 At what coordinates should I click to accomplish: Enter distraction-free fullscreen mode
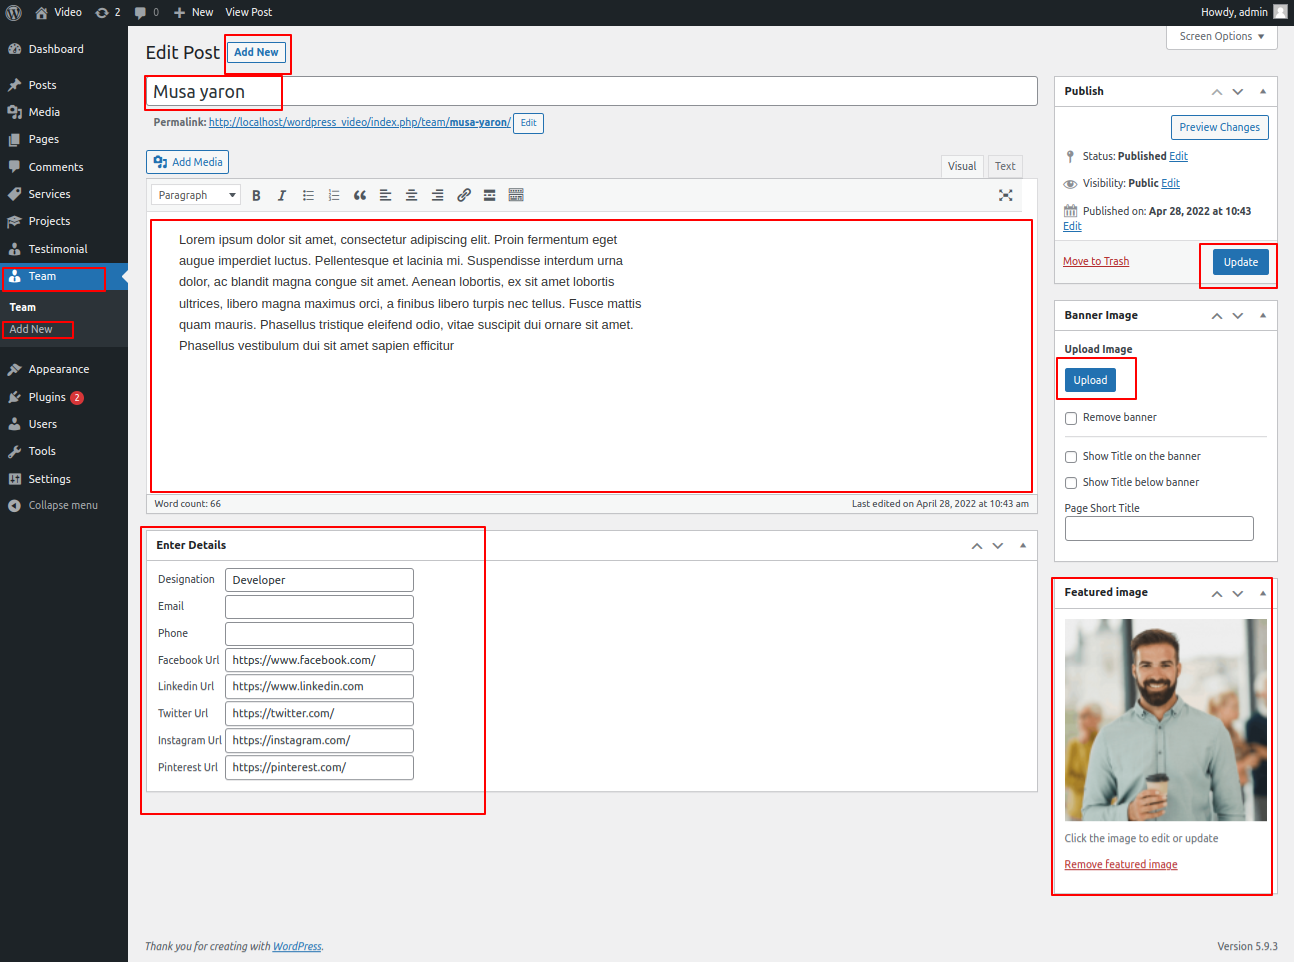point(1005,195)
